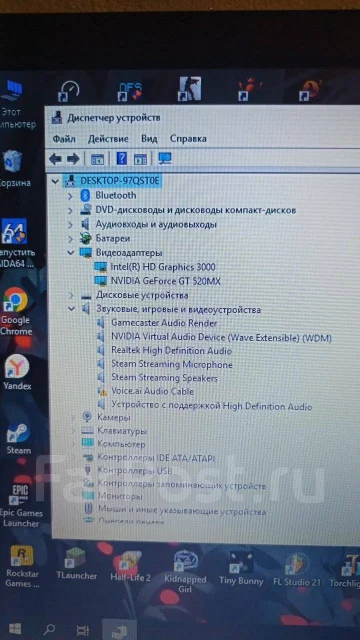Click the Видеоадаптеры display category icon
The height and width of the screenshot is (640, 360).
(x=86, y=253)
